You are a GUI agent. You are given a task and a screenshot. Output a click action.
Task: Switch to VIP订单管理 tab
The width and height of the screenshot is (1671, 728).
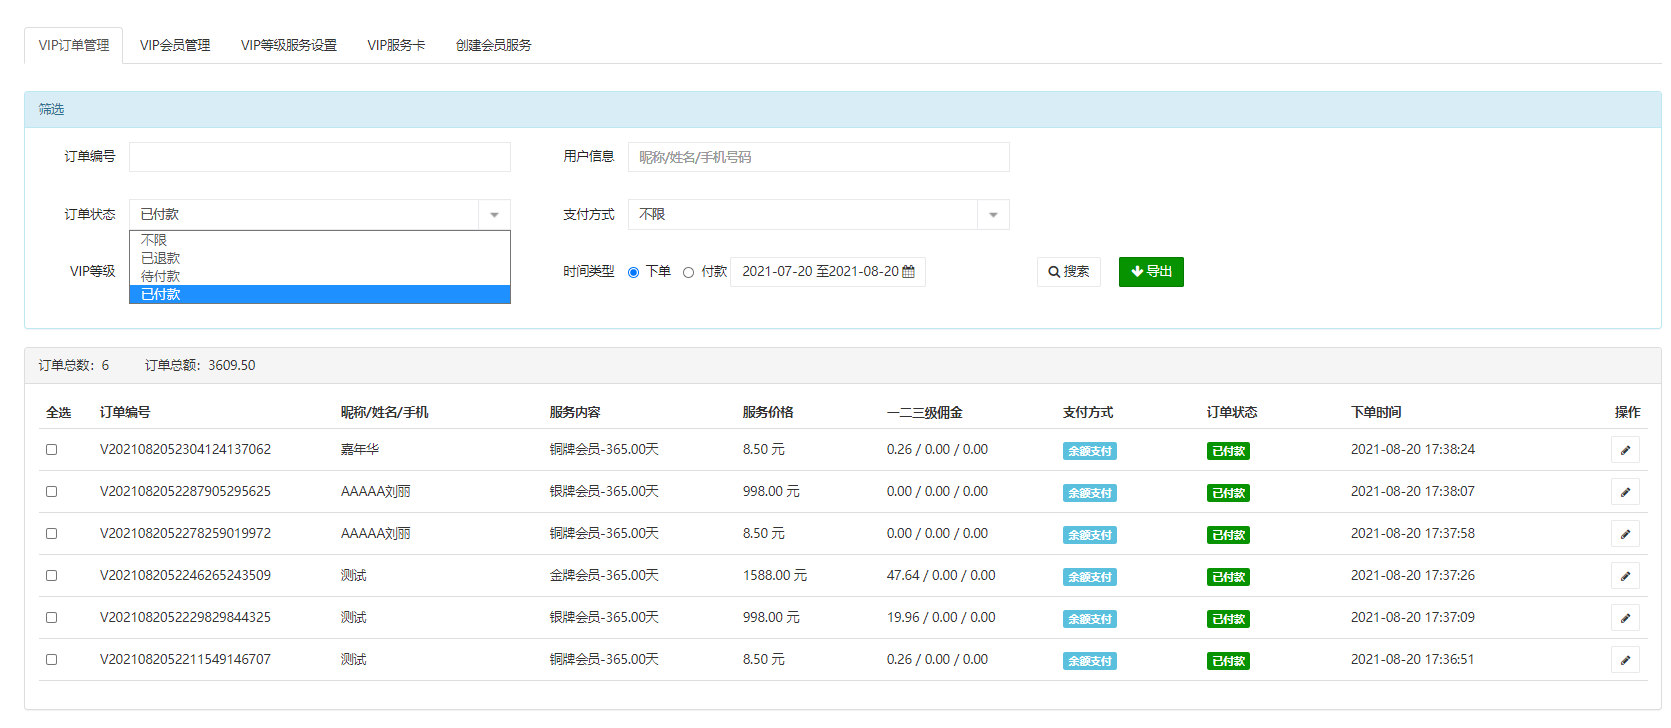(x=74, y=45)
